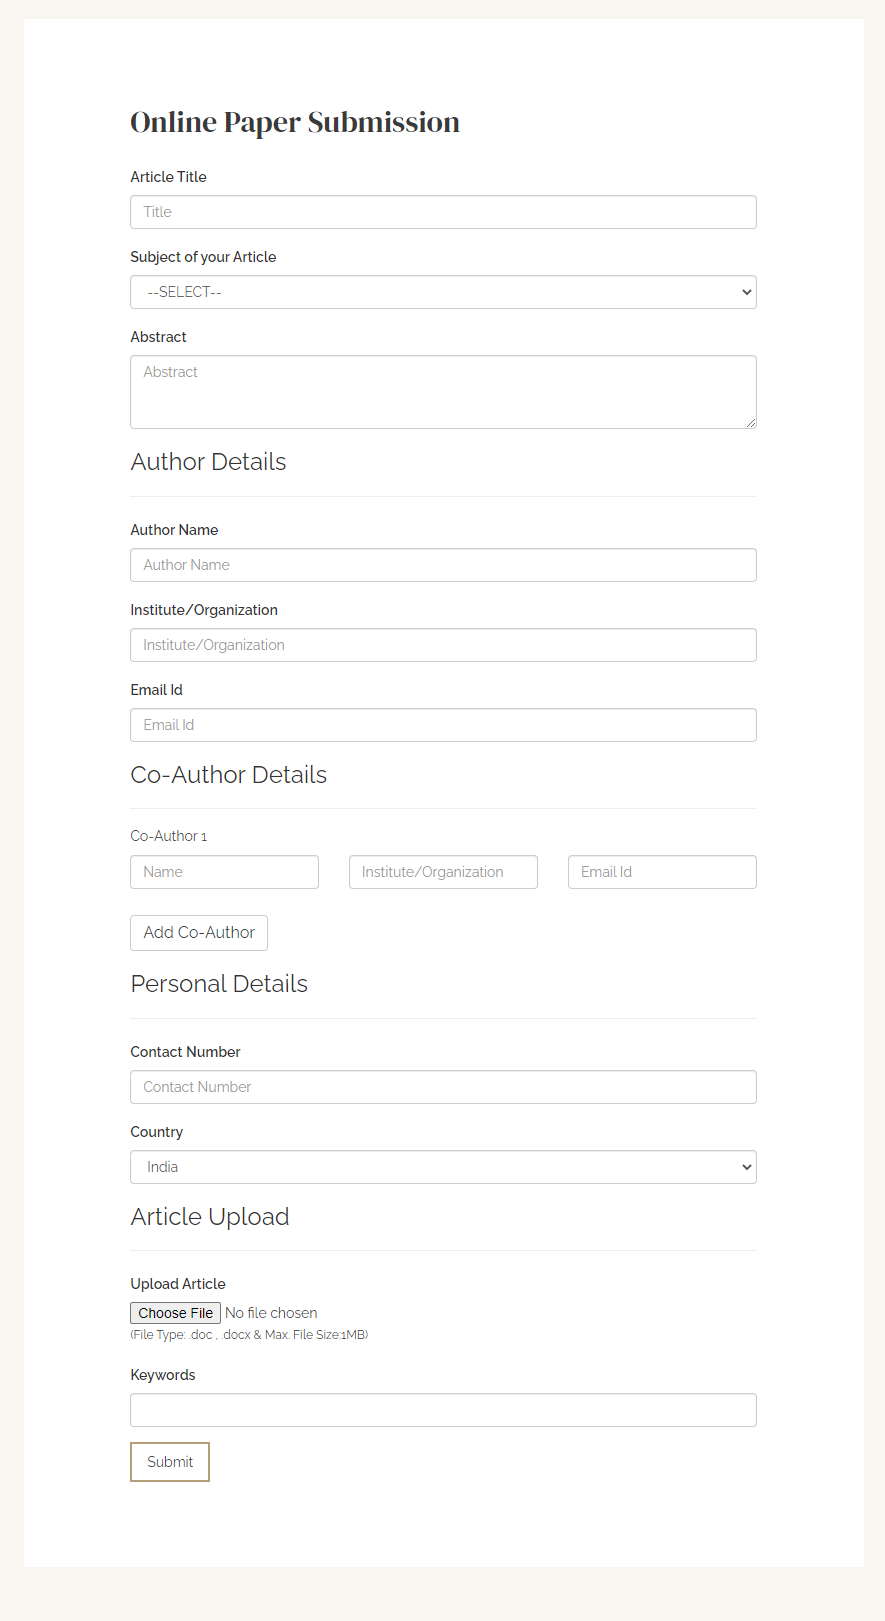
Task: Click the Co-Author Email Id field
Action: (x=661, y=871)
